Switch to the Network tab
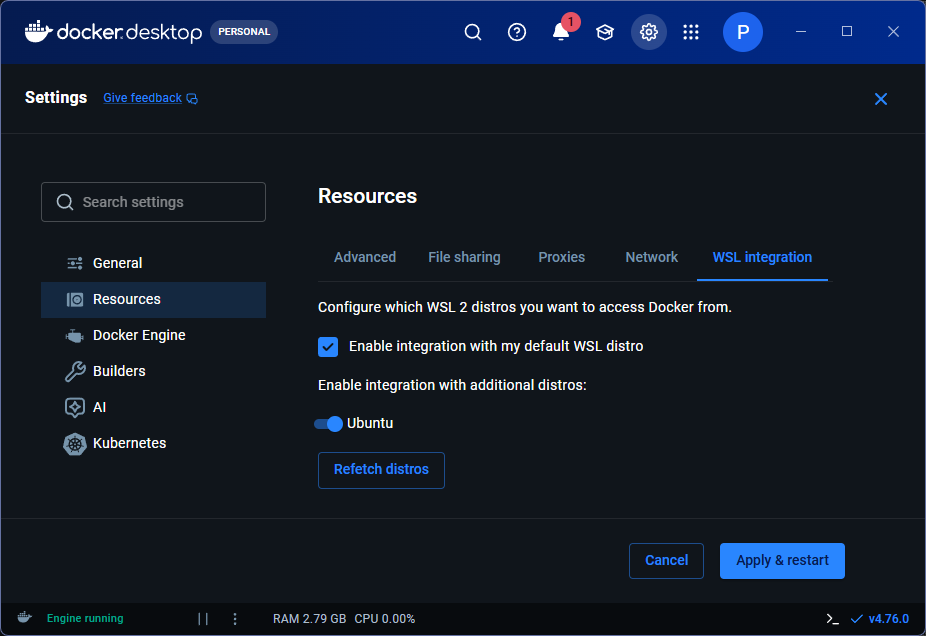Viewport: 926px width, 636px height. click(651, 257)
